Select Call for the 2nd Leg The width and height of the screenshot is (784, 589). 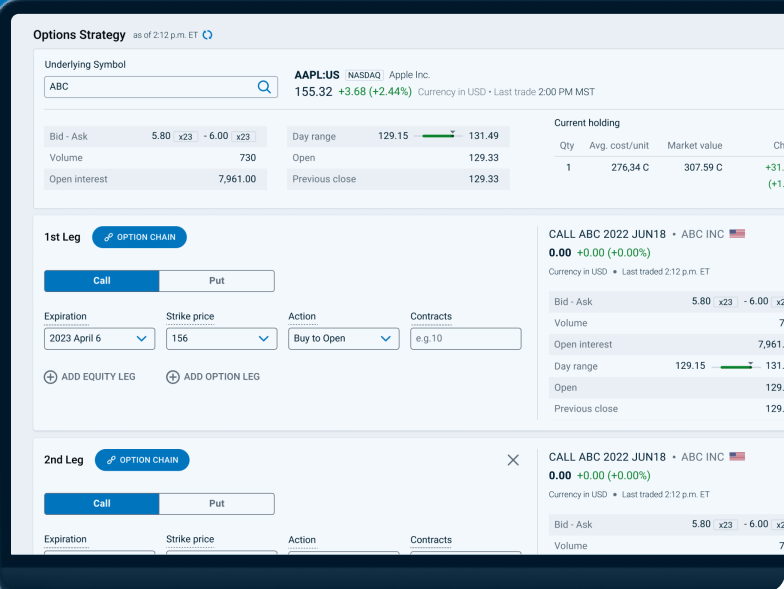102,504
